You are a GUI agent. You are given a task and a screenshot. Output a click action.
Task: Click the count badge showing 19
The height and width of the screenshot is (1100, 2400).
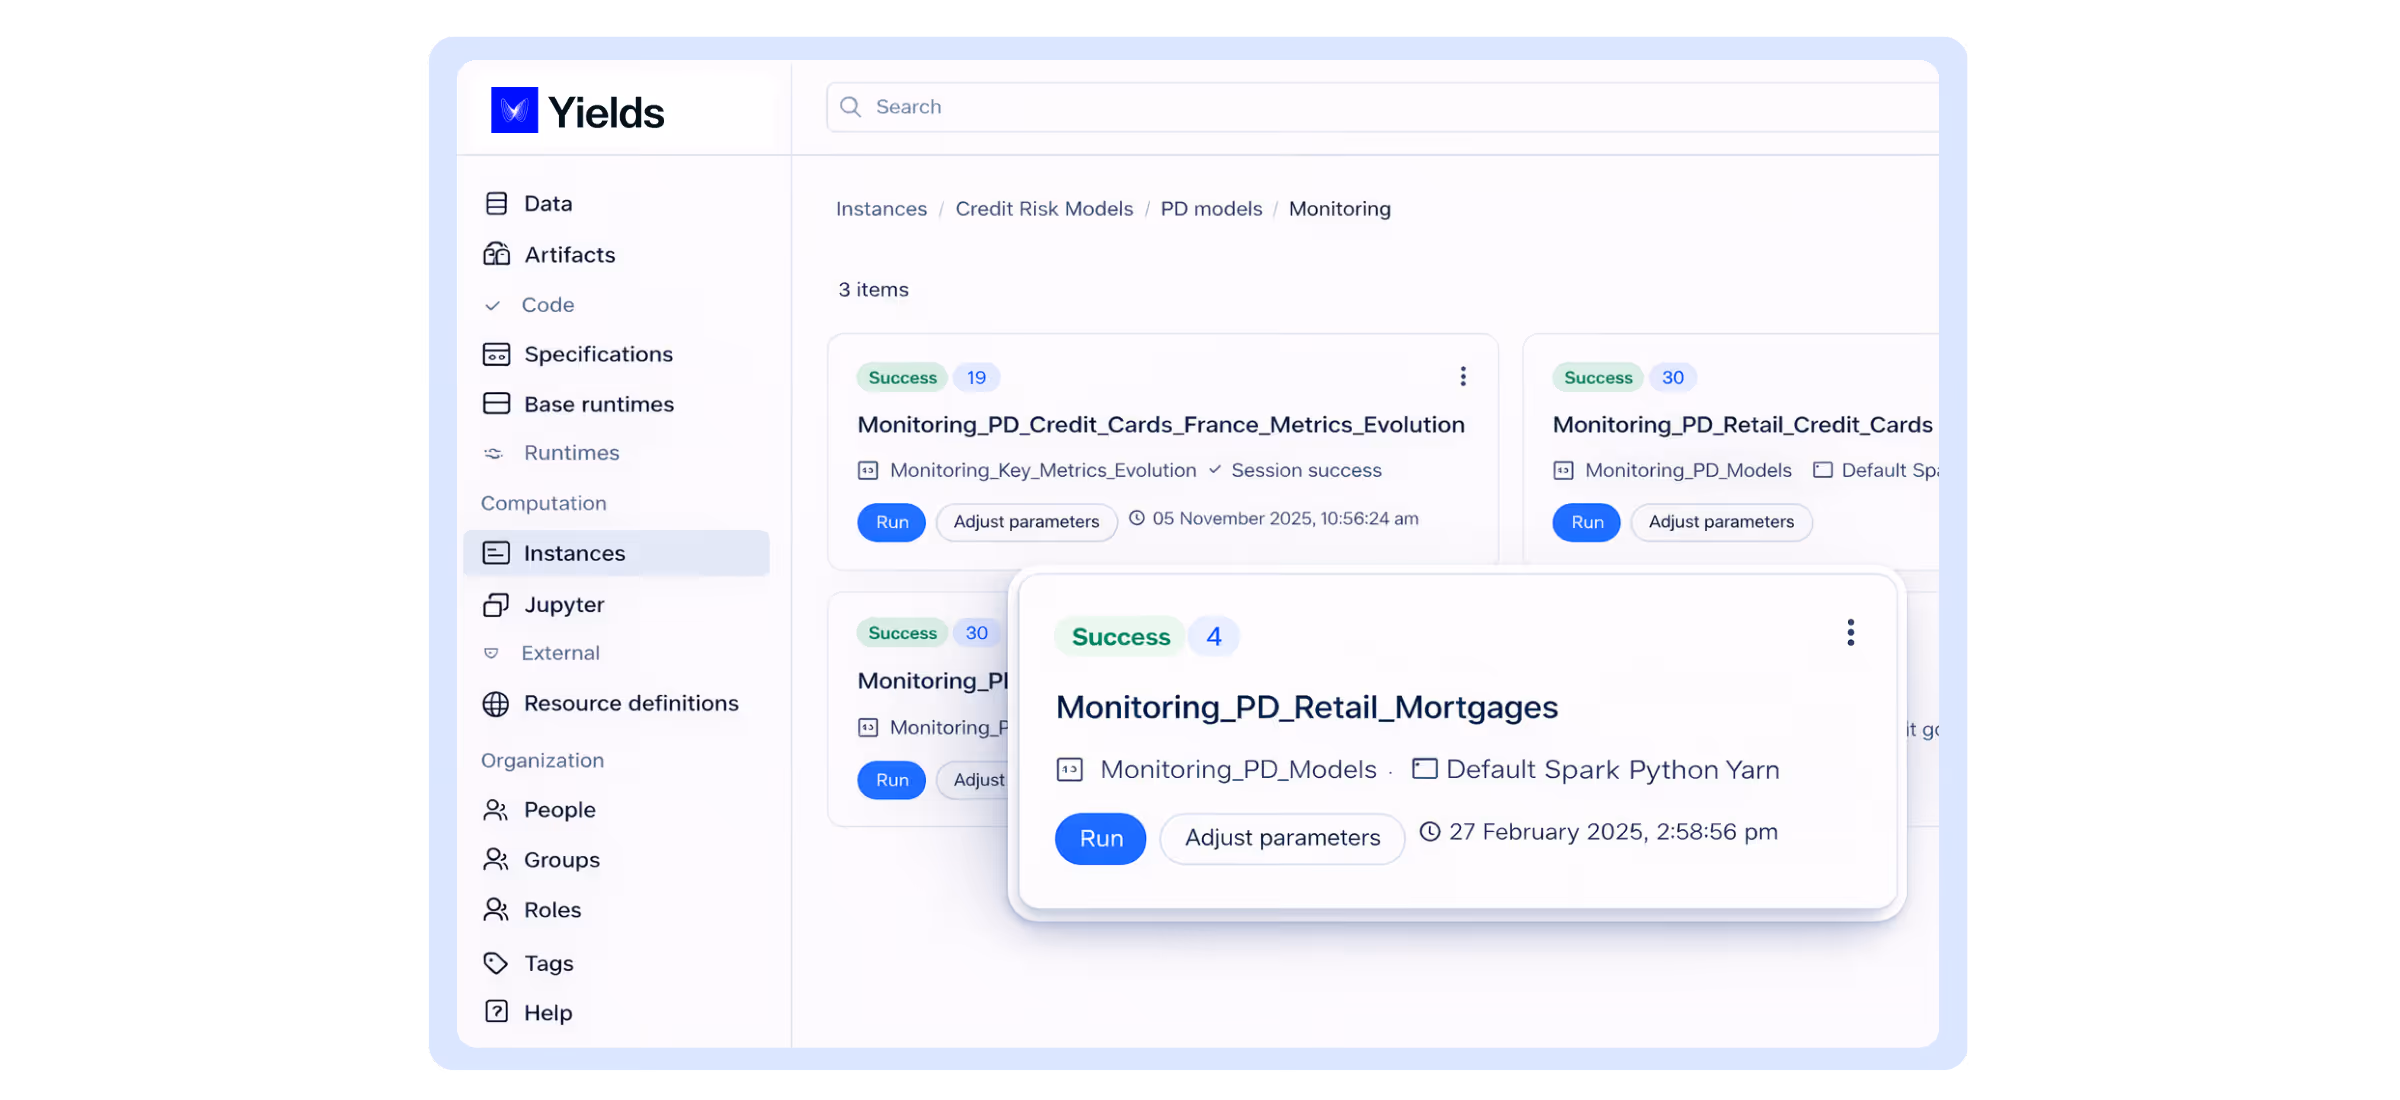pyautogui.click(x=976, y=377)
